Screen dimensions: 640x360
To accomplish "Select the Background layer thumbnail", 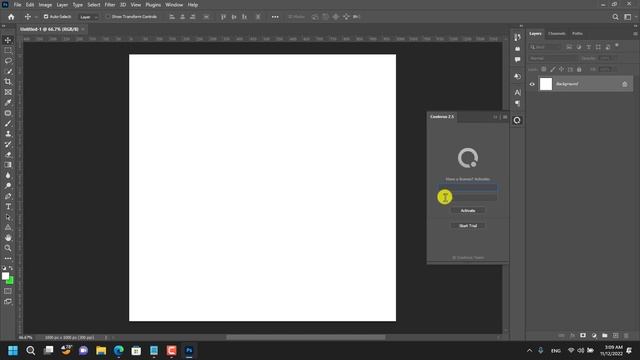I will click(546, 84).
